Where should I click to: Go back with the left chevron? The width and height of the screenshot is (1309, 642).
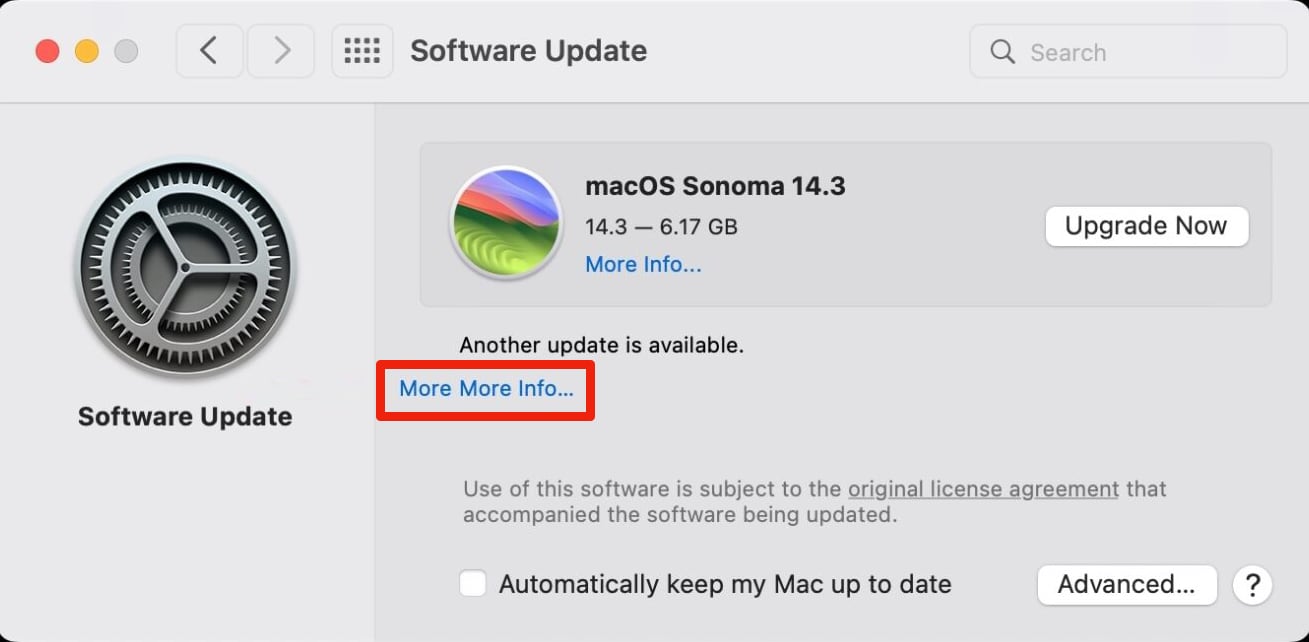tap(209, 51)
